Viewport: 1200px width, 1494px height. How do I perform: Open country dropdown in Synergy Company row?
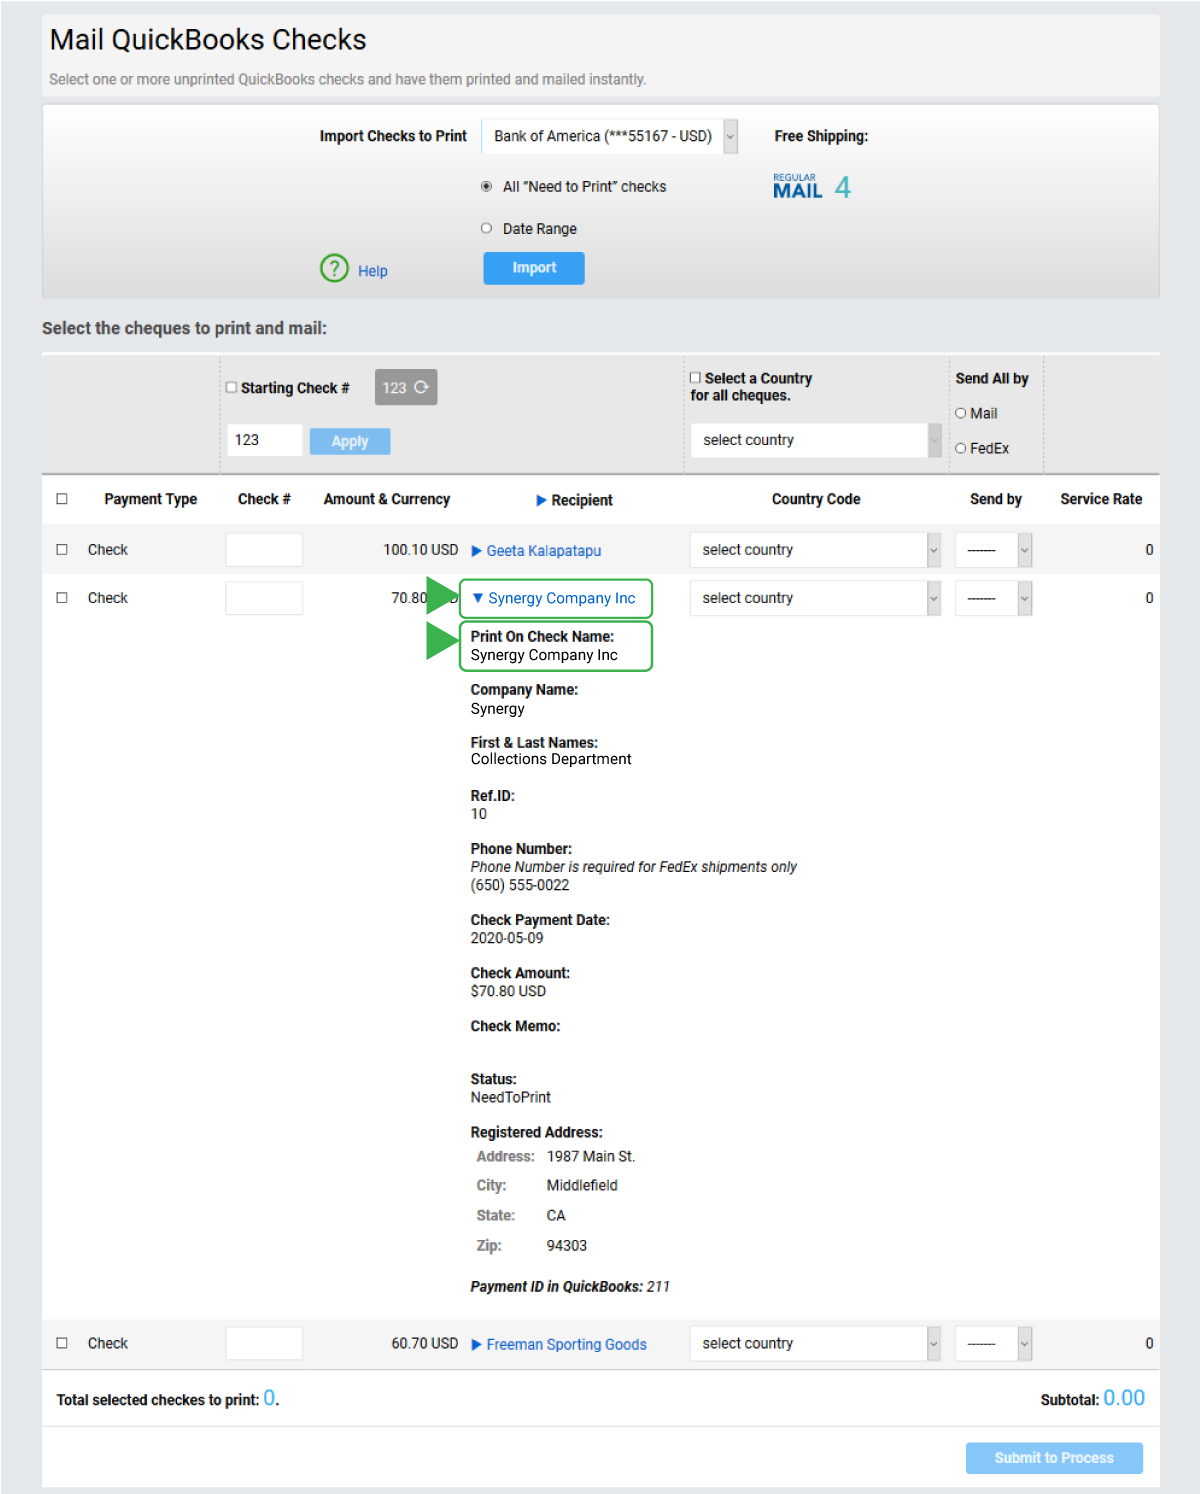click(x=816, y=598)
